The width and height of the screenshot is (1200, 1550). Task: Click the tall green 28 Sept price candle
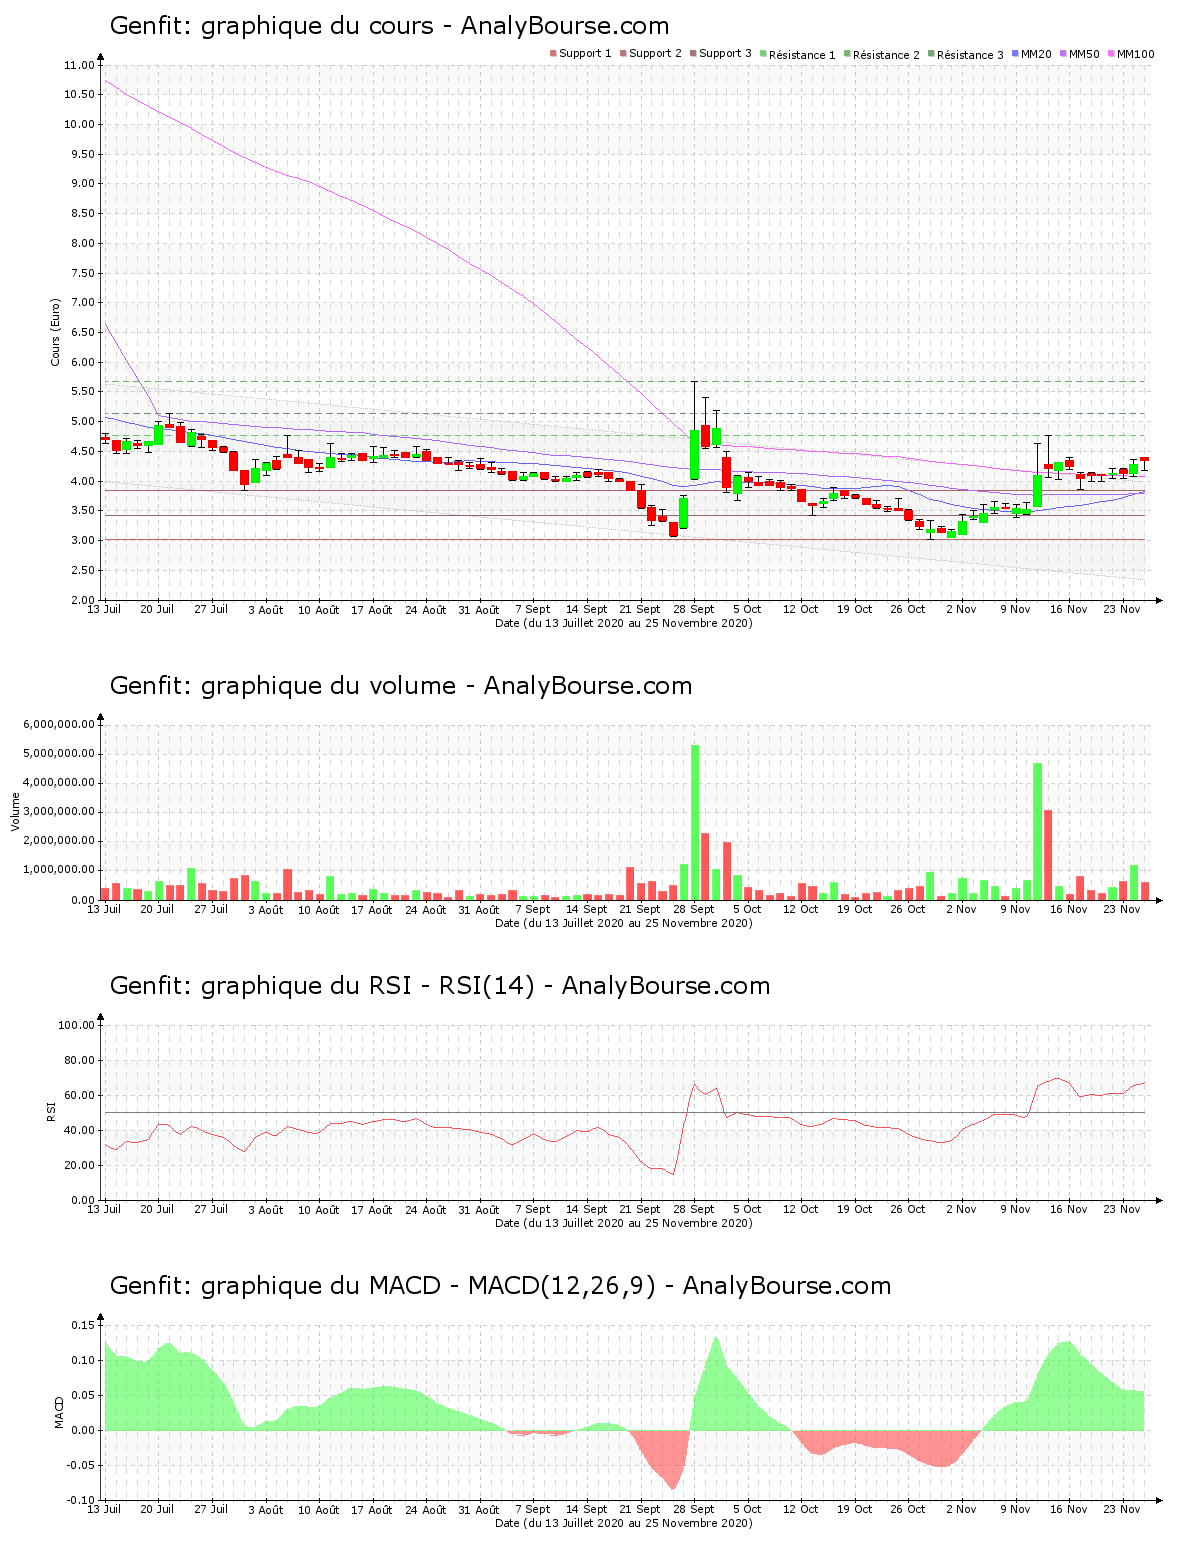point(694,455)
